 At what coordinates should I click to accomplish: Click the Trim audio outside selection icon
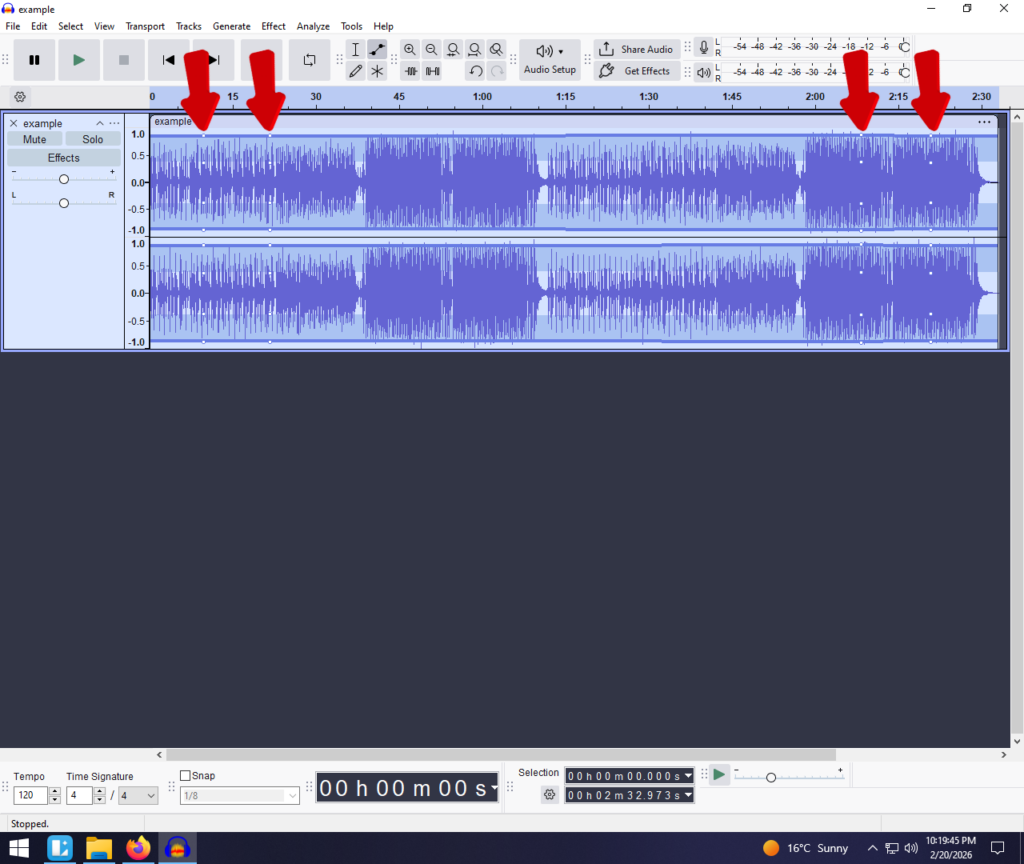pos(410,71)
